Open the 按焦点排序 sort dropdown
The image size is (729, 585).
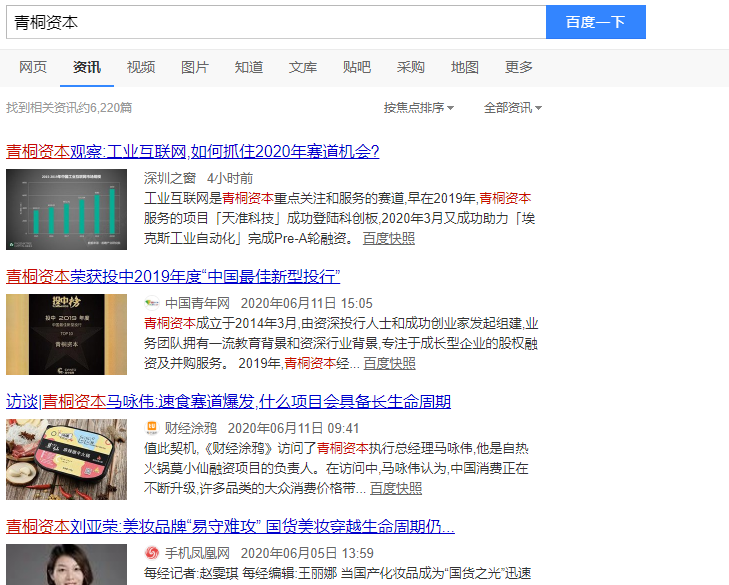pos(418,108)
